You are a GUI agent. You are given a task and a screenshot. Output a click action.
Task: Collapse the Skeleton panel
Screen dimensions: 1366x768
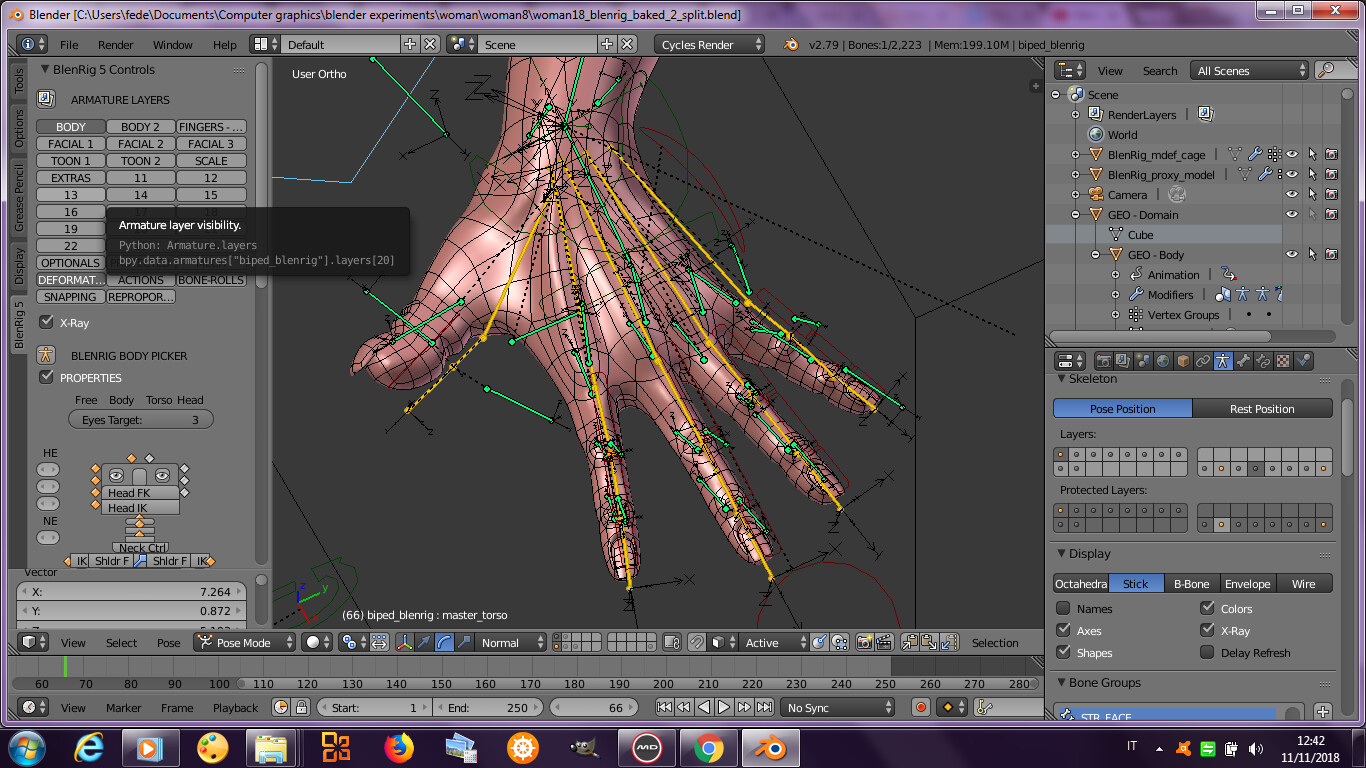tap(1063, 379)
